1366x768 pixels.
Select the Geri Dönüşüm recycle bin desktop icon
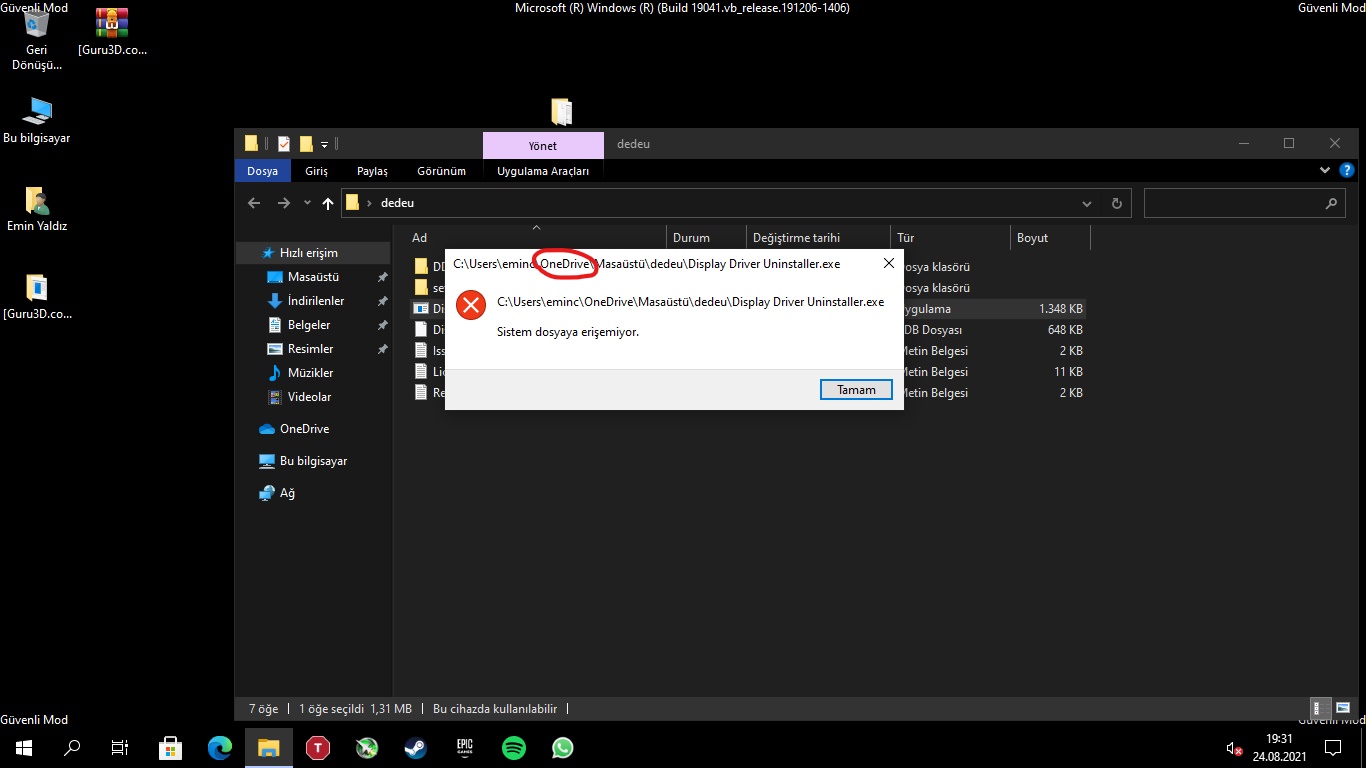pyautogui.click(x=37, y=41)
